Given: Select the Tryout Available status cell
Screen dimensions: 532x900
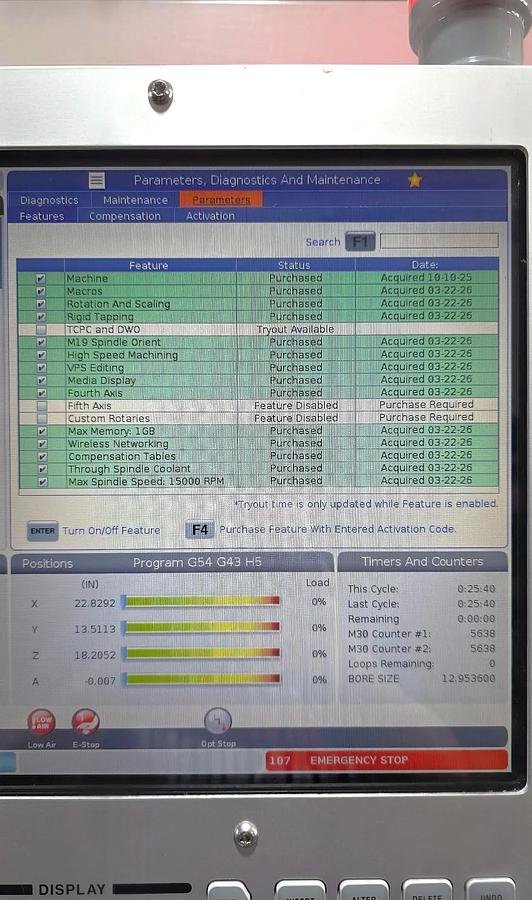Looking at the screenshot, I should click(x=296, y=329).
